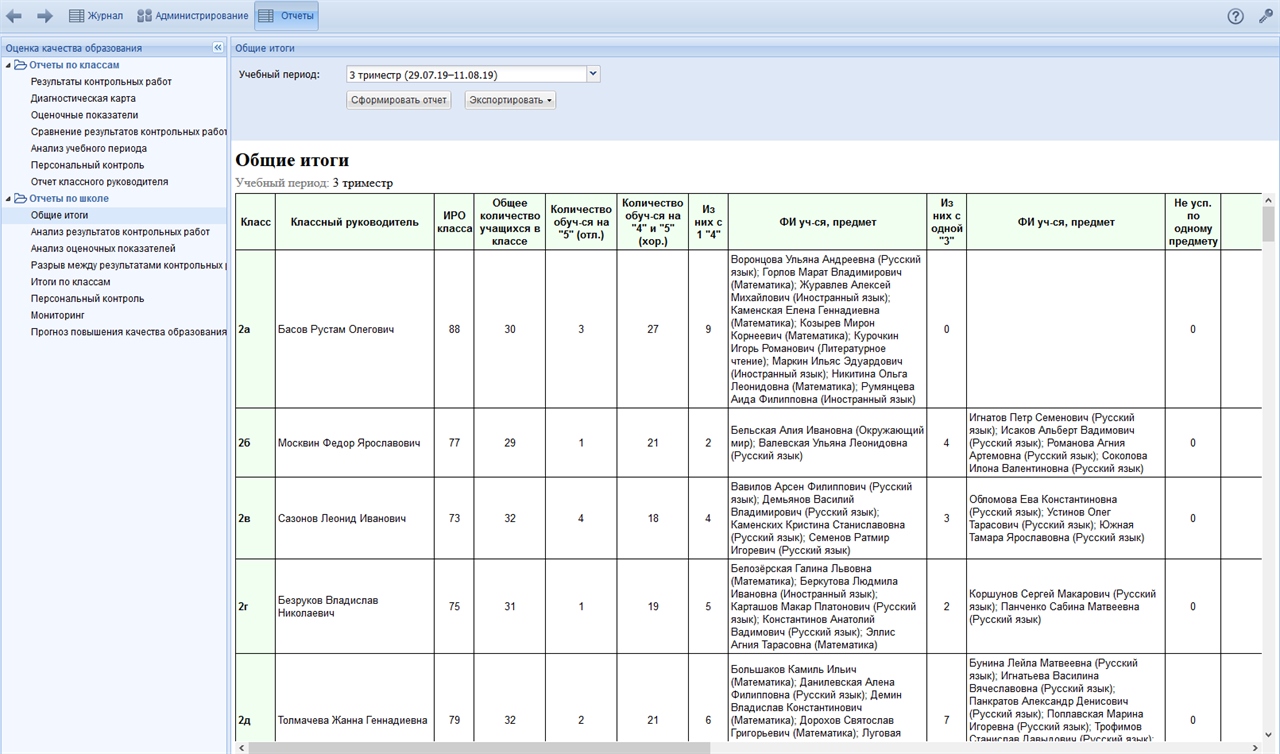This screenshot has height=754, width=1280.
Task: Click the Сформировать отчет button
Action: 399,100
